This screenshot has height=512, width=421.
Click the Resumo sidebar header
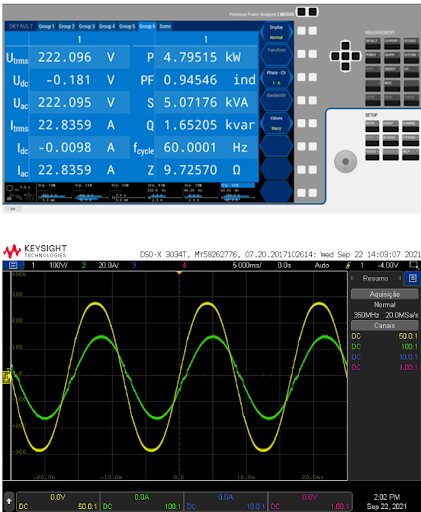tap(375, 278)
